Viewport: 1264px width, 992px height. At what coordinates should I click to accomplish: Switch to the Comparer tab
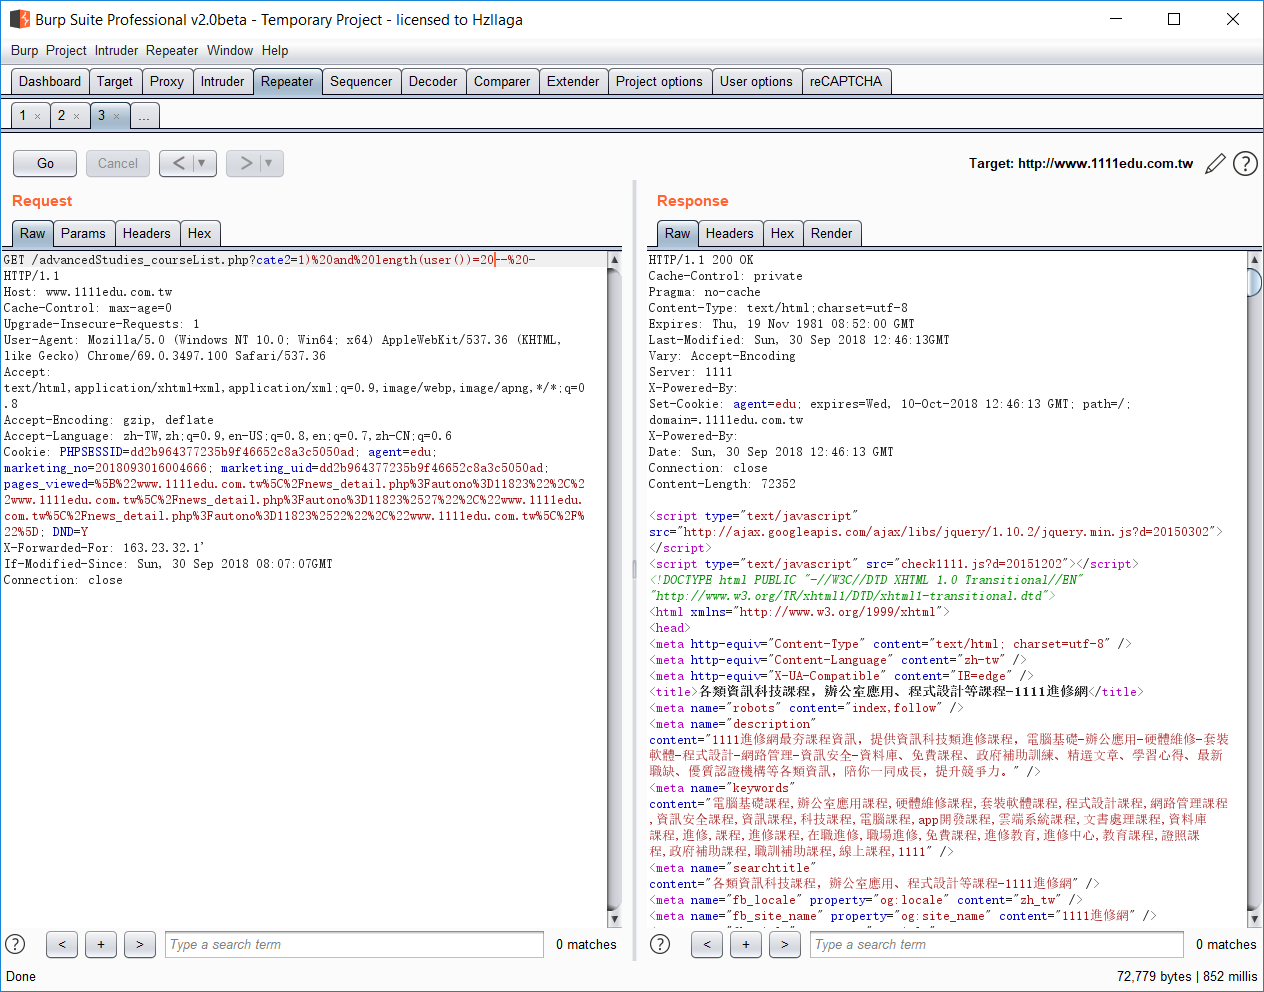coord(502,82)
